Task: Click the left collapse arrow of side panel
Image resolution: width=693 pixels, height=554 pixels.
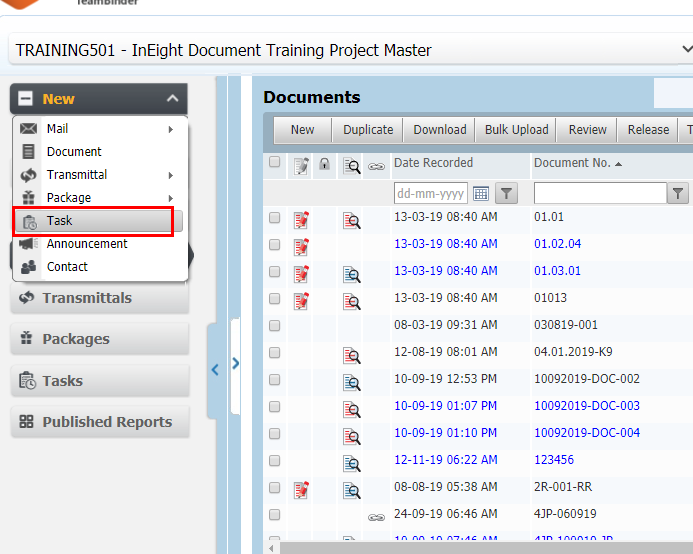Action: tap(215, 370)
